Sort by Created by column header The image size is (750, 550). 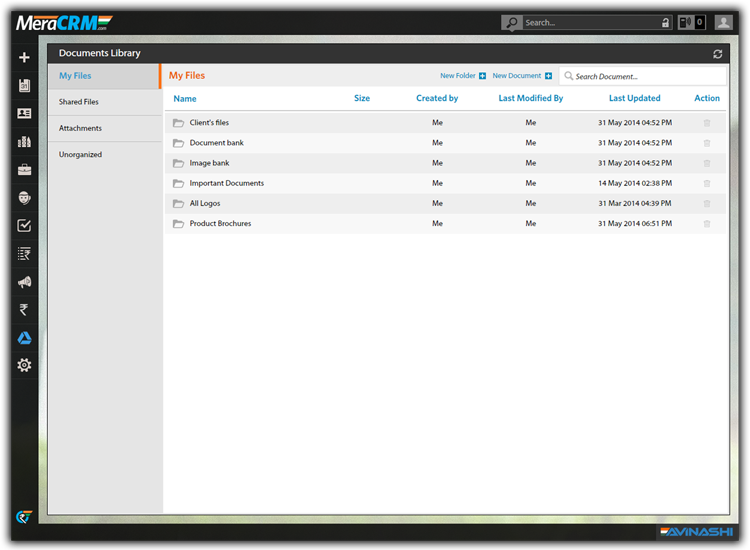click(437, 98)
